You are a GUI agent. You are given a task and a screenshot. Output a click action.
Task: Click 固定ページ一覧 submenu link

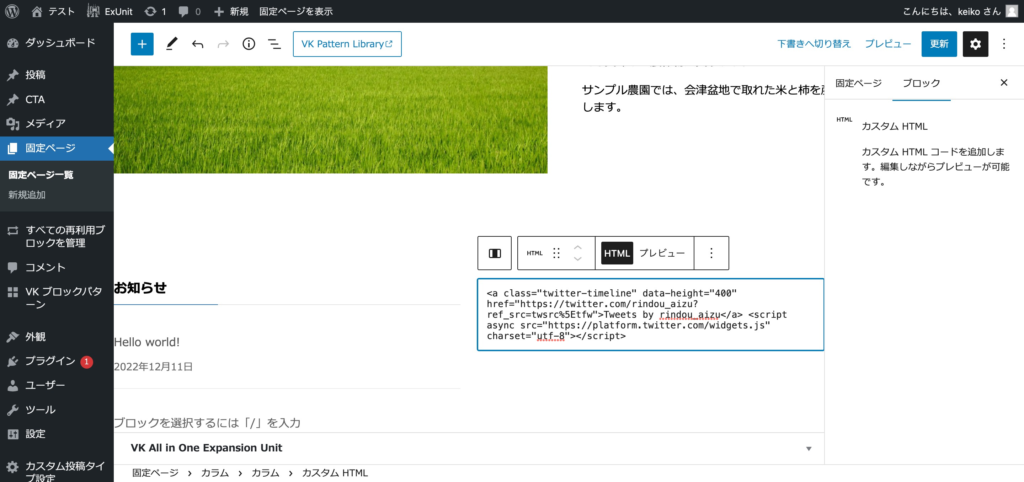[40, 174]
